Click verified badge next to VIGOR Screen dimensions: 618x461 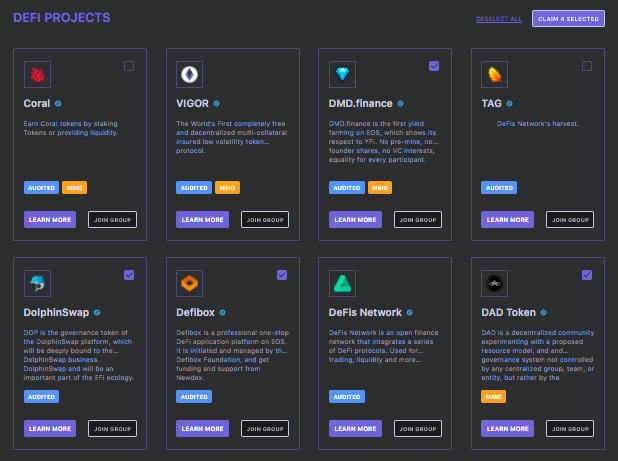pyautogui.click(x=216, y=104)
